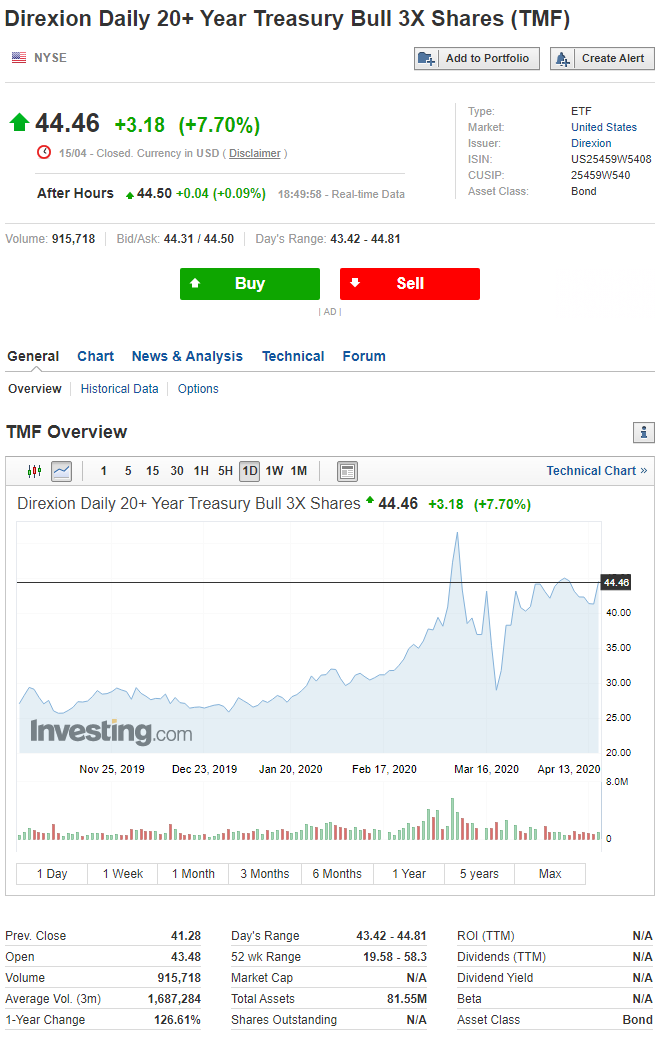Click the red clock icon near 15/04
Screen dimensions: 662x1038
click(44, 152)
